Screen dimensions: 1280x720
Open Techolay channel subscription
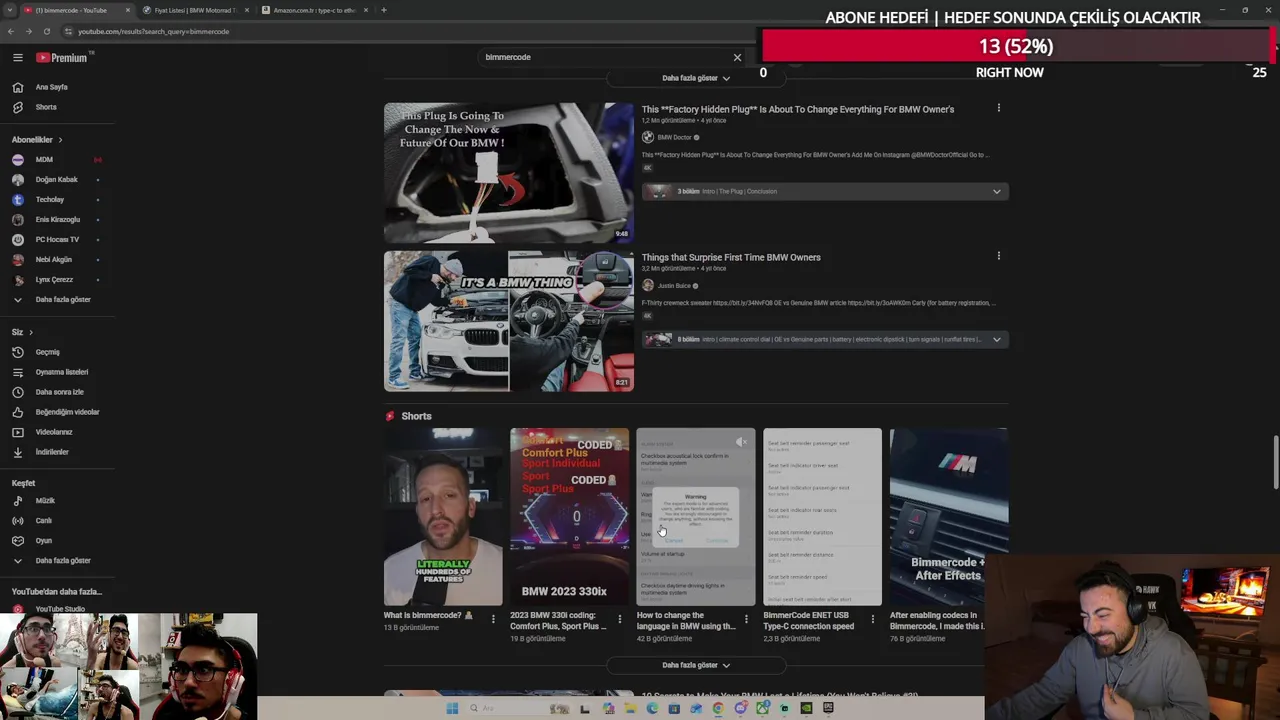(x=50, y=200)
